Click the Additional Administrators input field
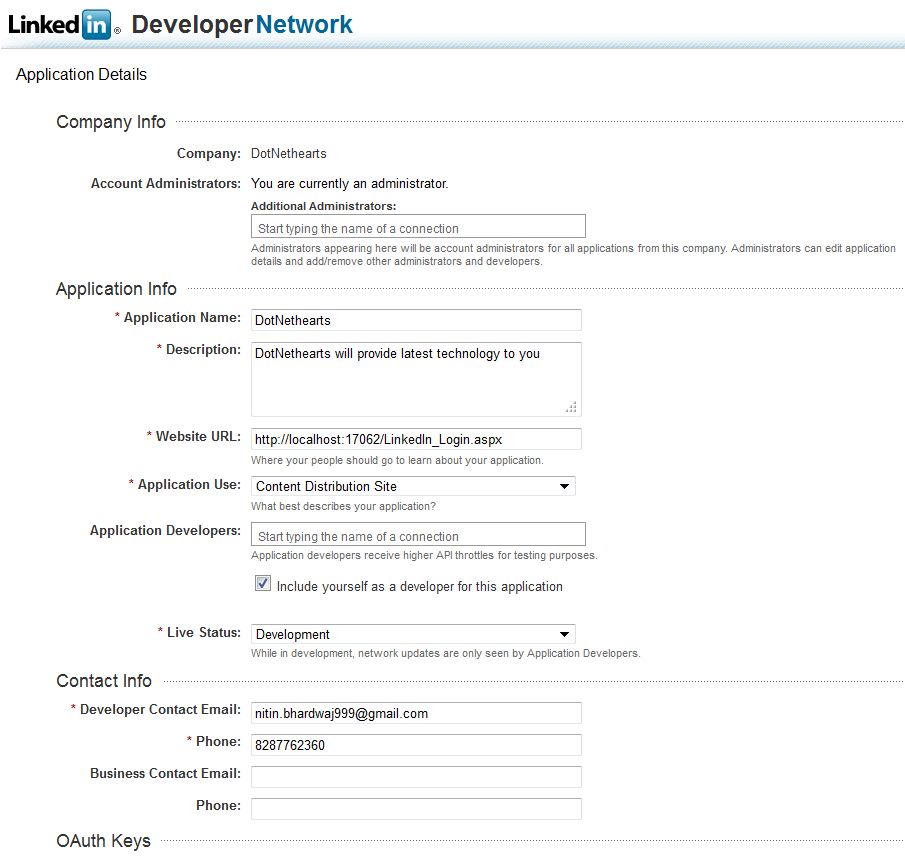 418,225
